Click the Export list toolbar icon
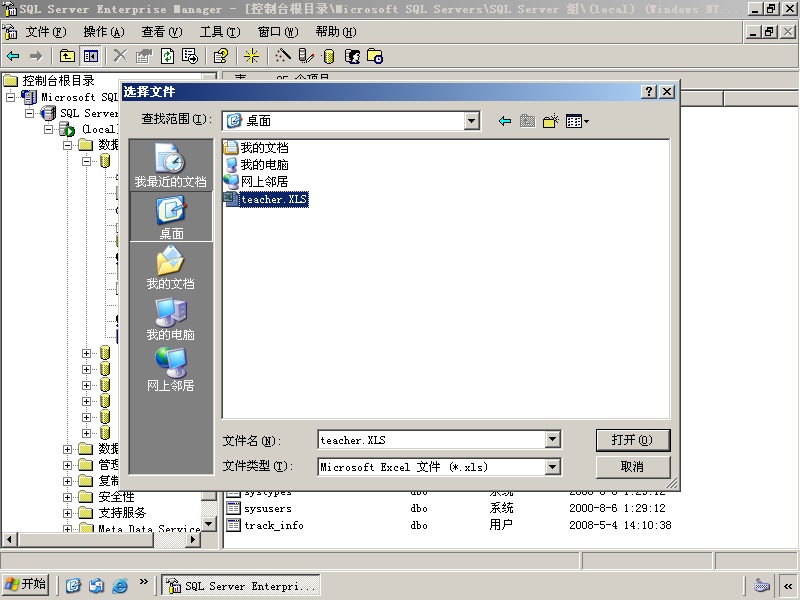Image resolution: width=800 pixels, height=600 pixels. (x=190, y=56)
